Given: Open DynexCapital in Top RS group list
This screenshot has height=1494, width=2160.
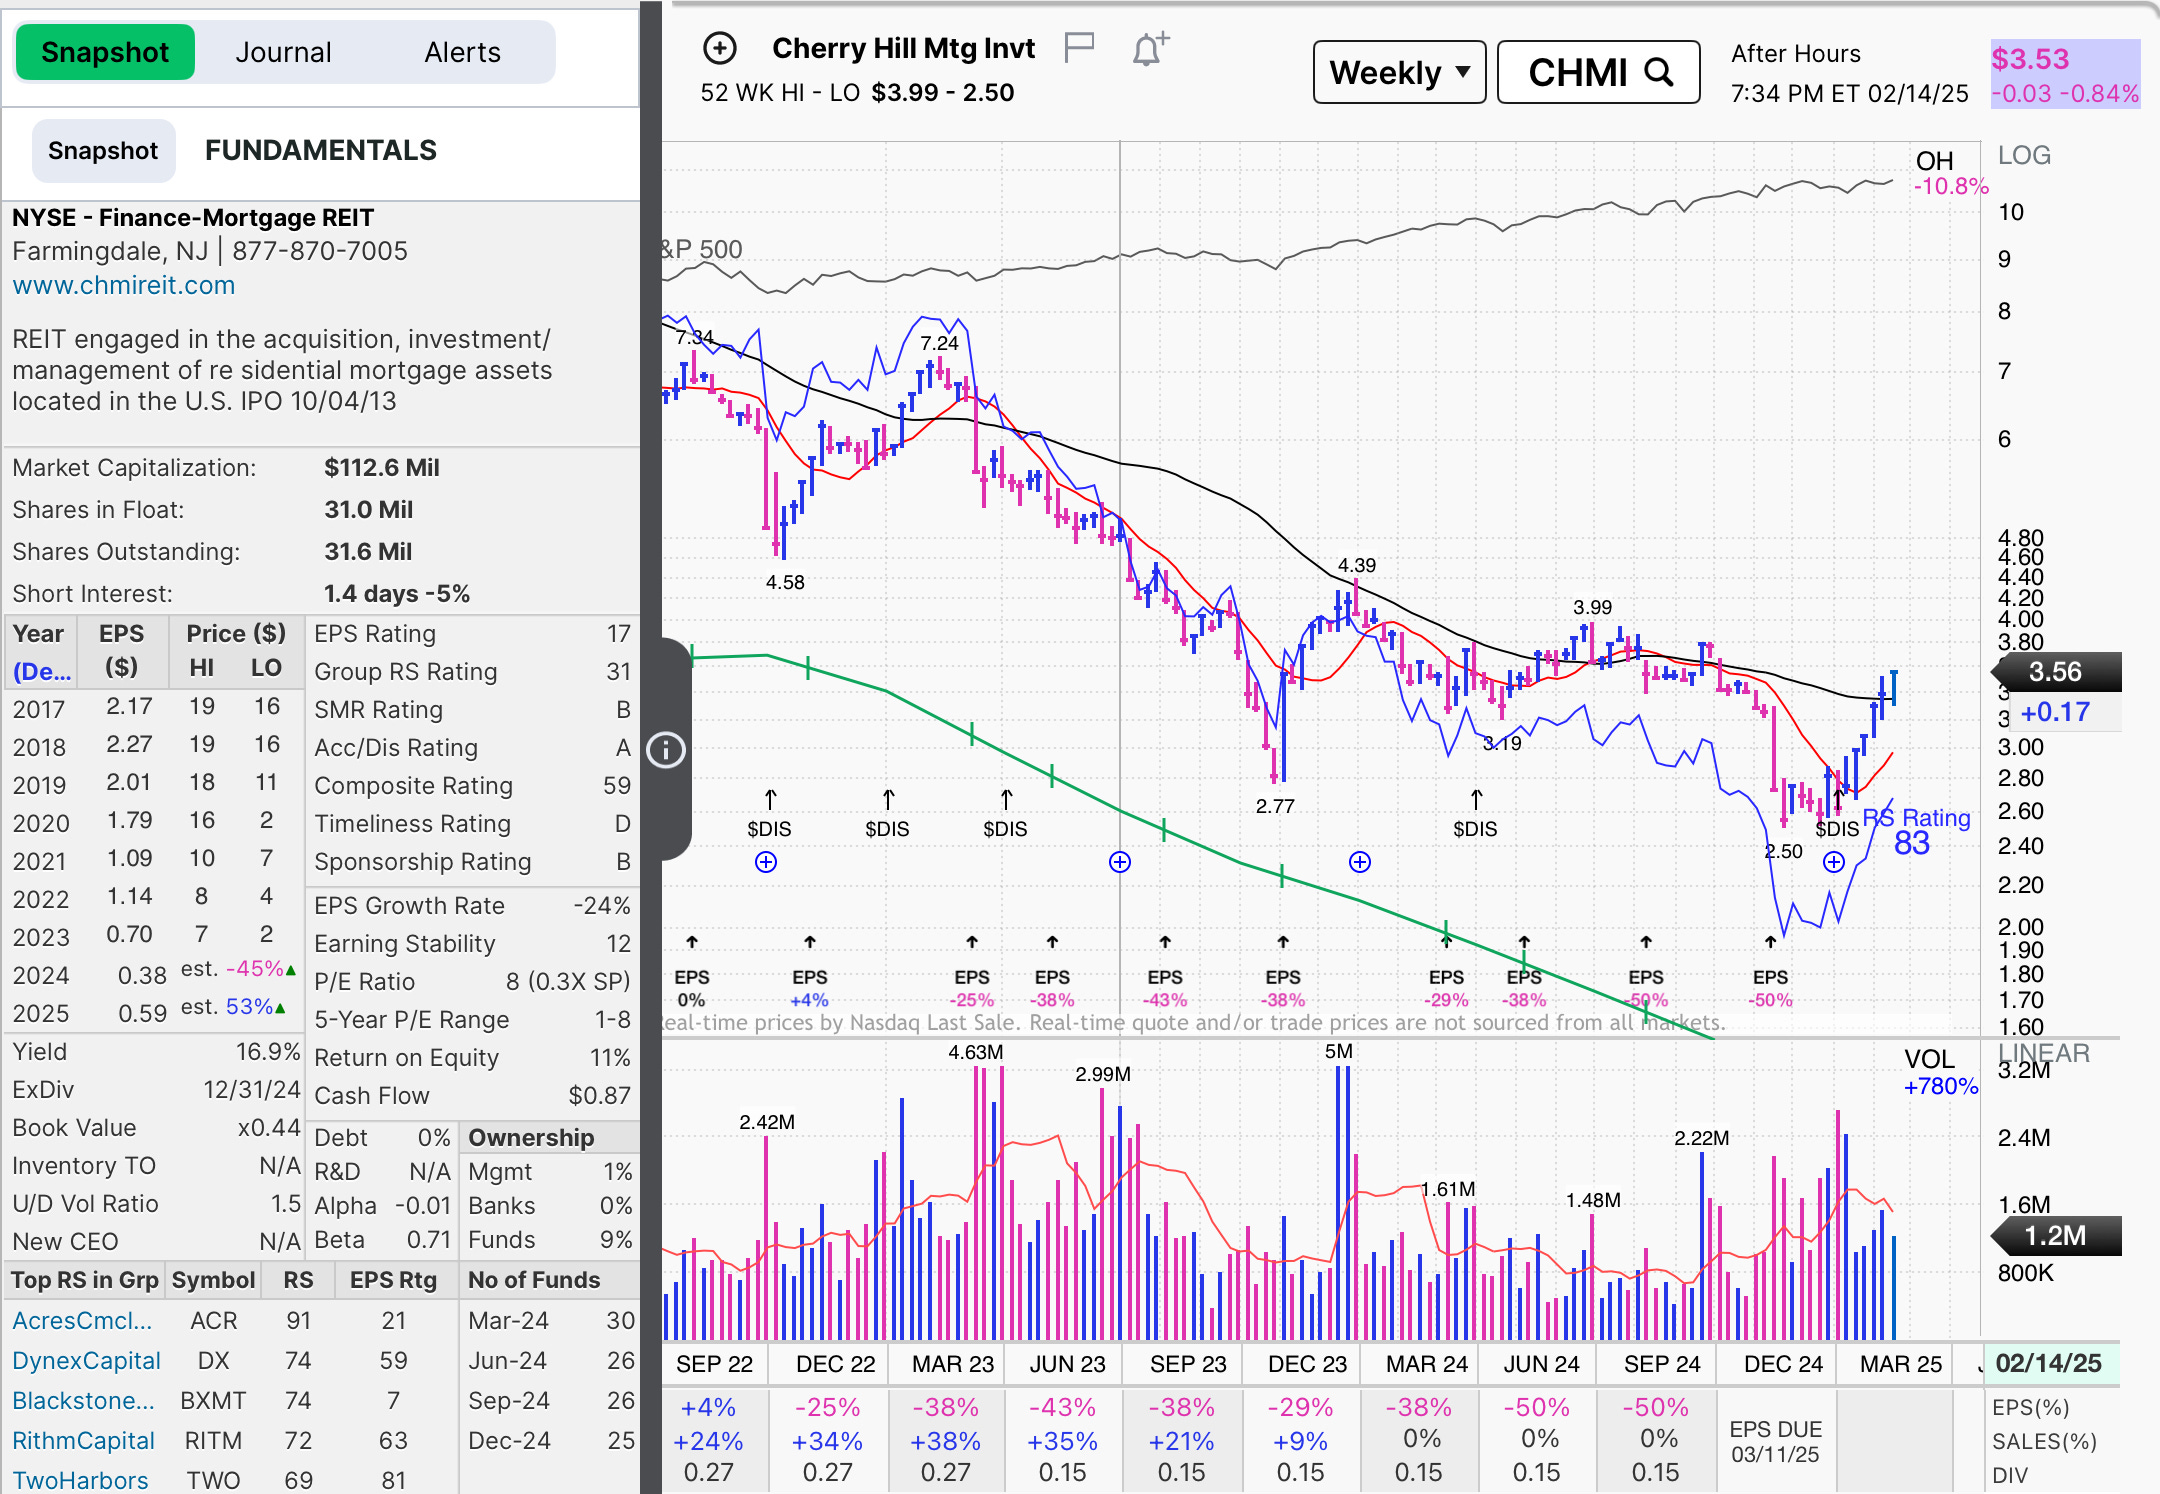Looking at the screenshot, I should (86, 1360).
